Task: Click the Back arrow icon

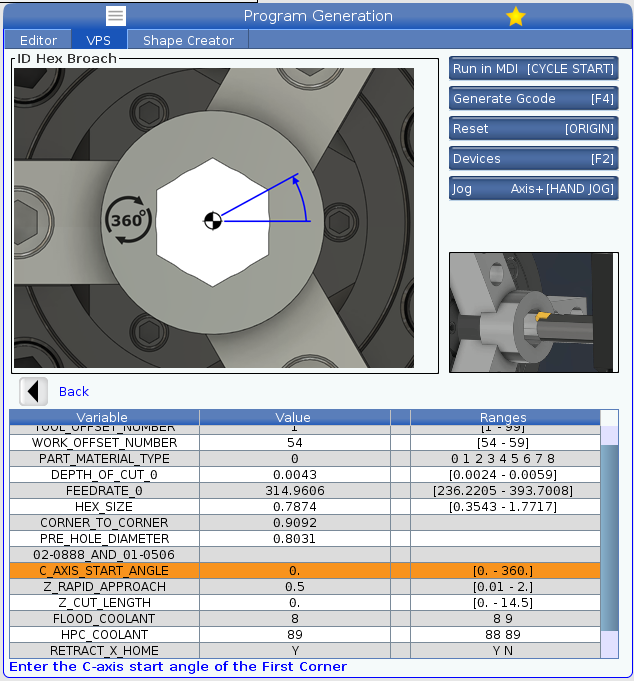Action: tap(33, 392)
